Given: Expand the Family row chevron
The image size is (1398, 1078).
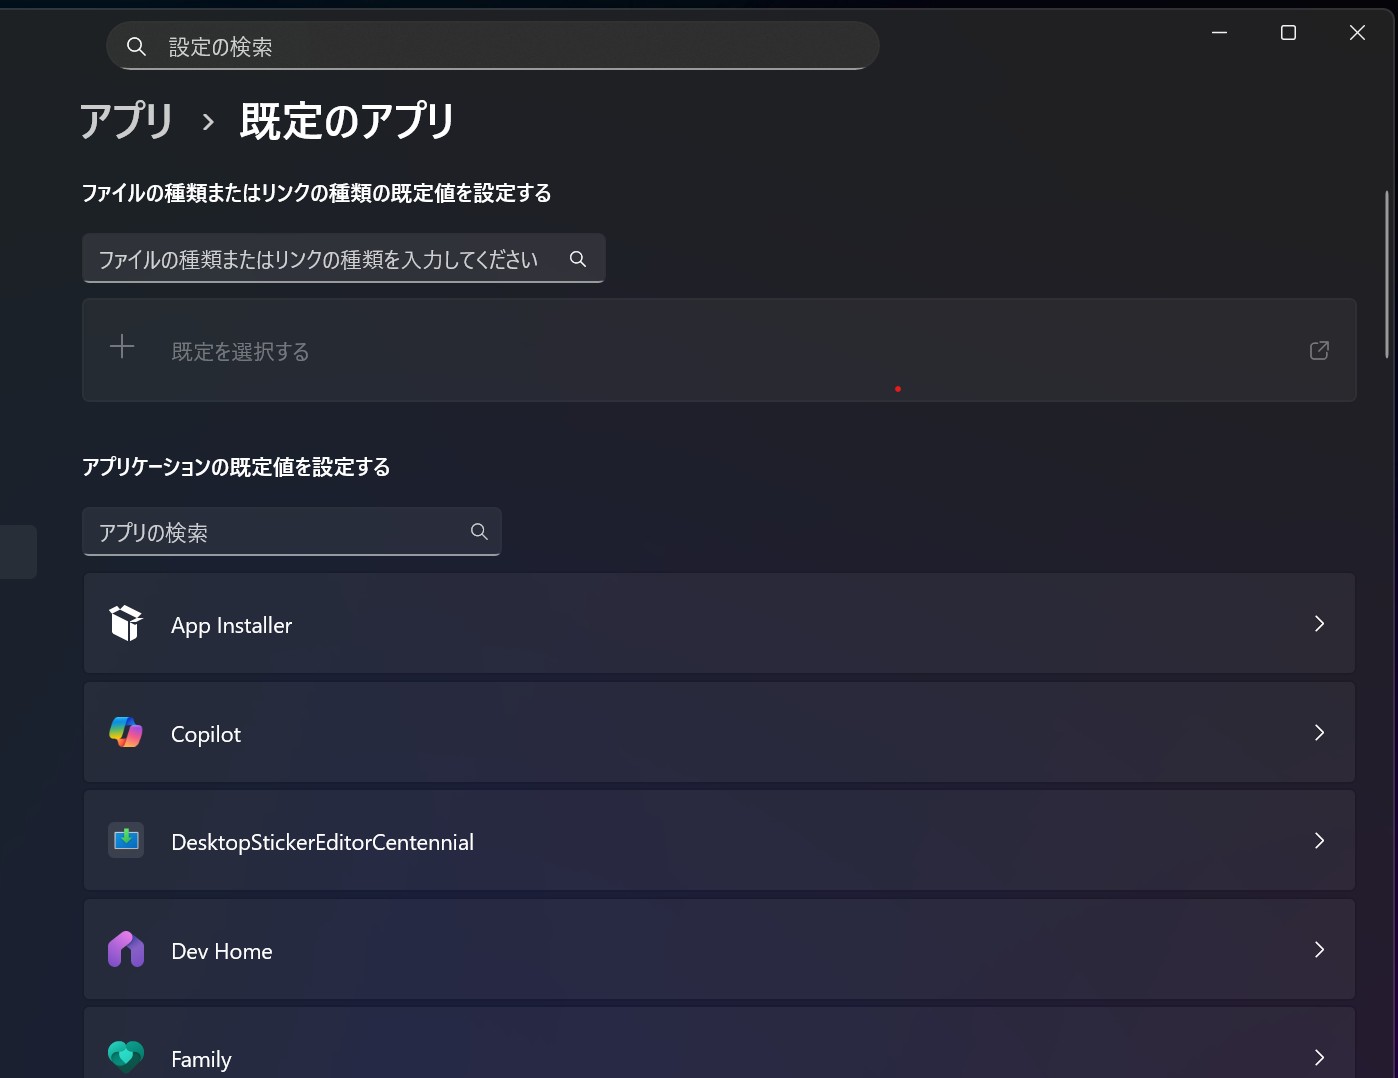Looking at the screenshot, I should 1319,1057.
